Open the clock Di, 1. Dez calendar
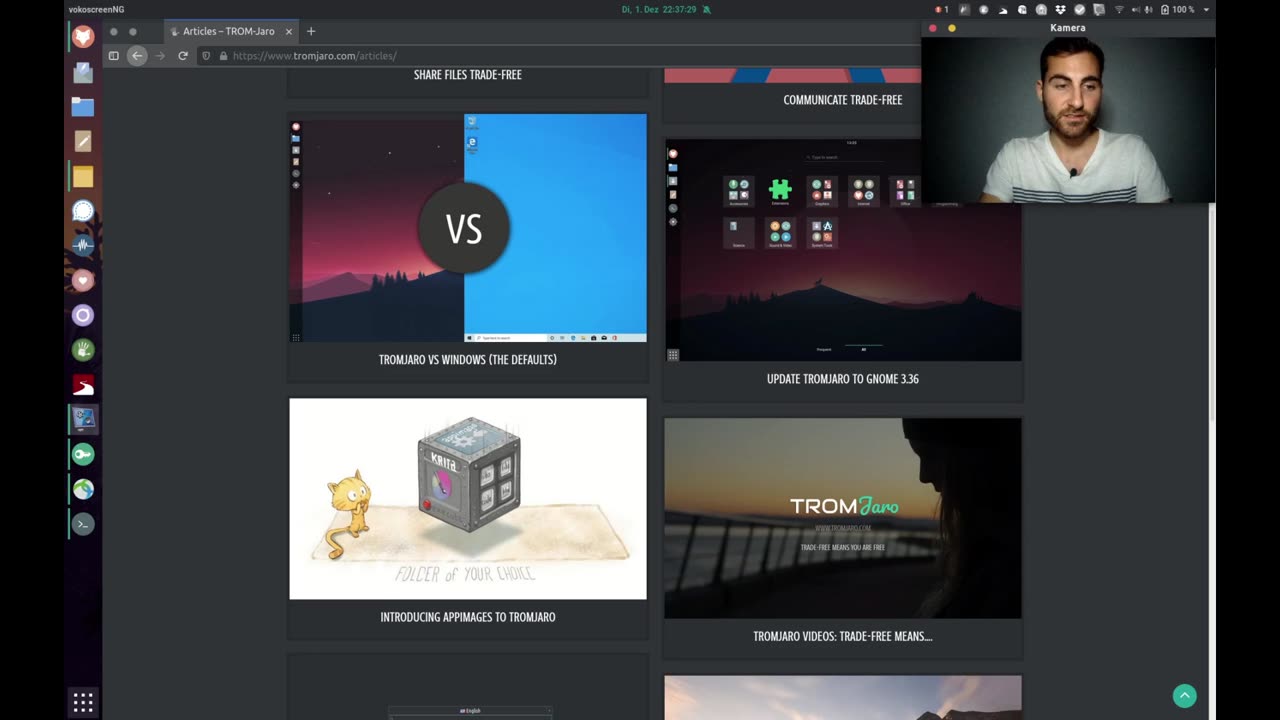 (658, 9)
